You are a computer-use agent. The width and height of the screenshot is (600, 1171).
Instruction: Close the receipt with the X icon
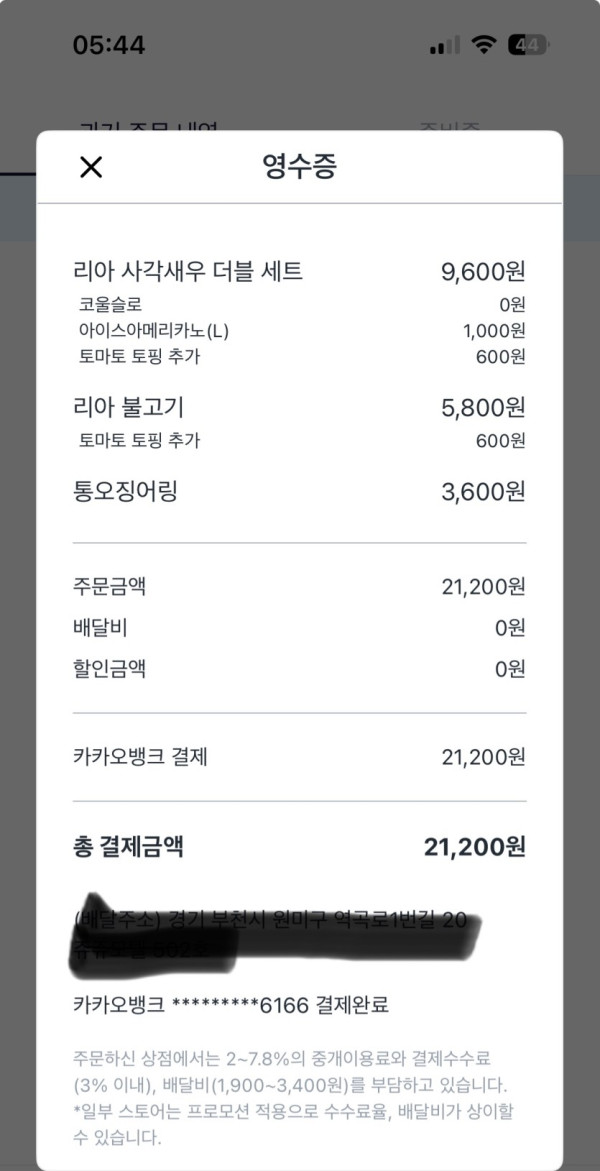[x=91, y=167]
